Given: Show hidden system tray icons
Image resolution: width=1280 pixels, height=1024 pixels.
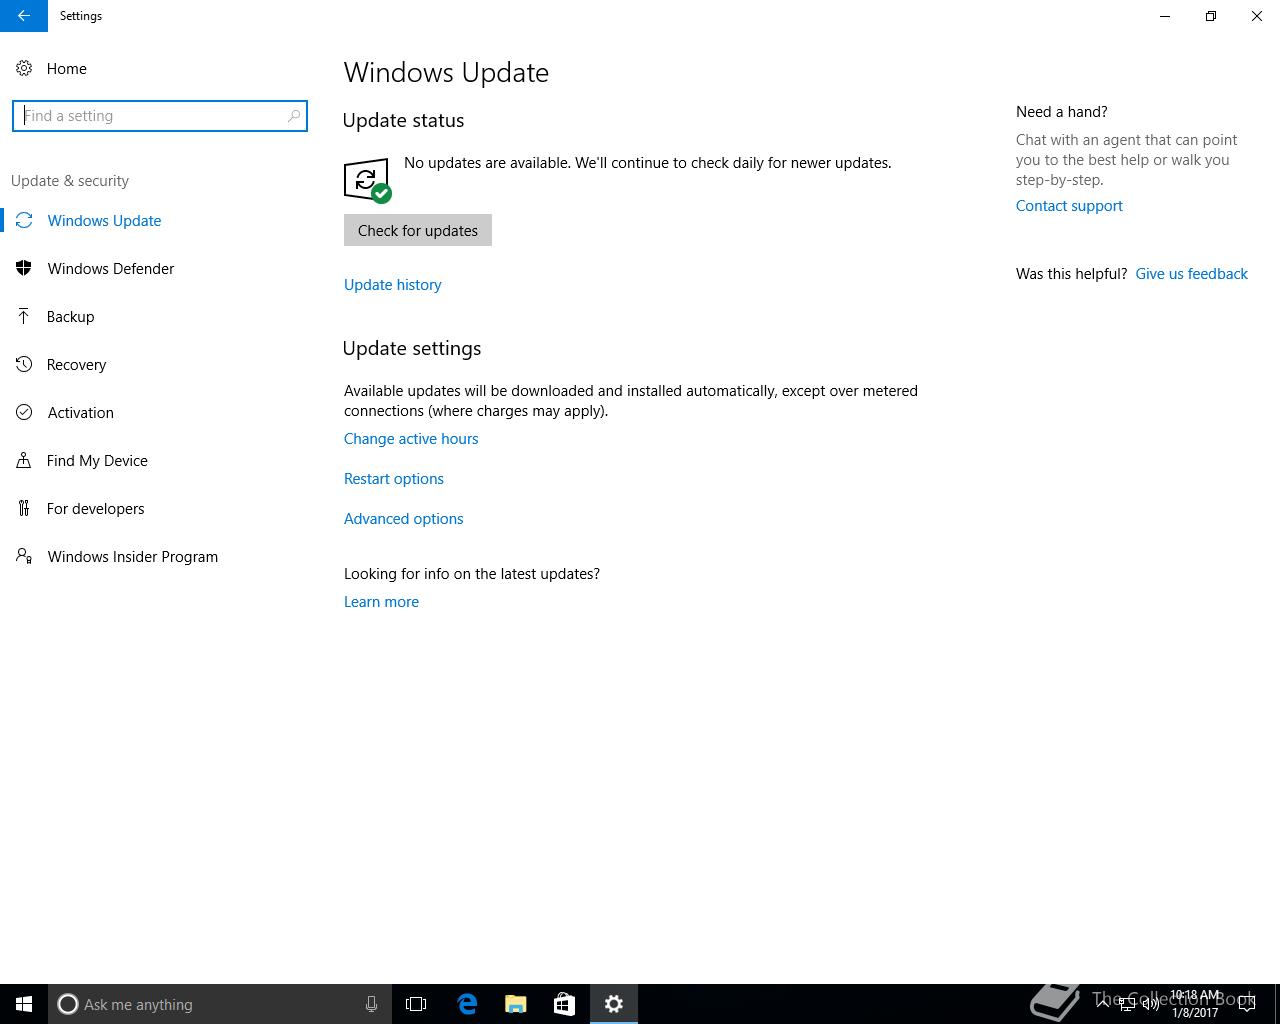Looking at the screenshot, I should (x=1102, y=1004).
